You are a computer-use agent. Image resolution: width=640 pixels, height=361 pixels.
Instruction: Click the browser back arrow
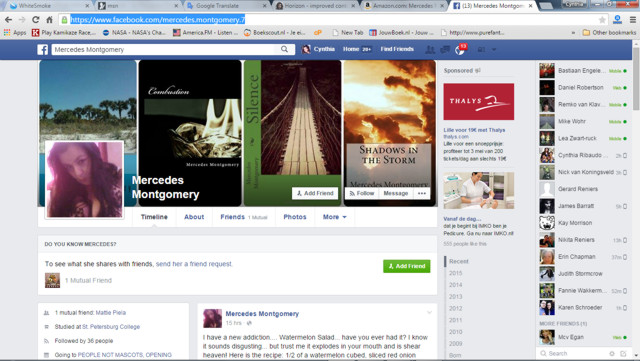pos(9,20)
